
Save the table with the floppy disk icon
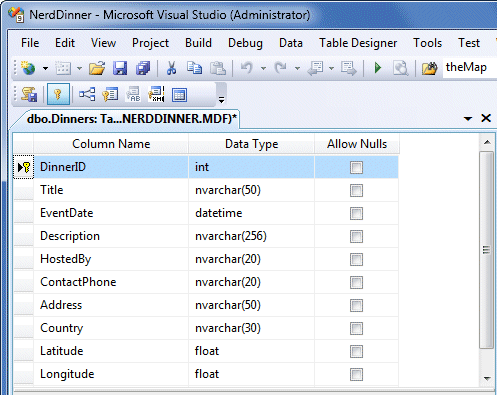(x=120, y=68)
